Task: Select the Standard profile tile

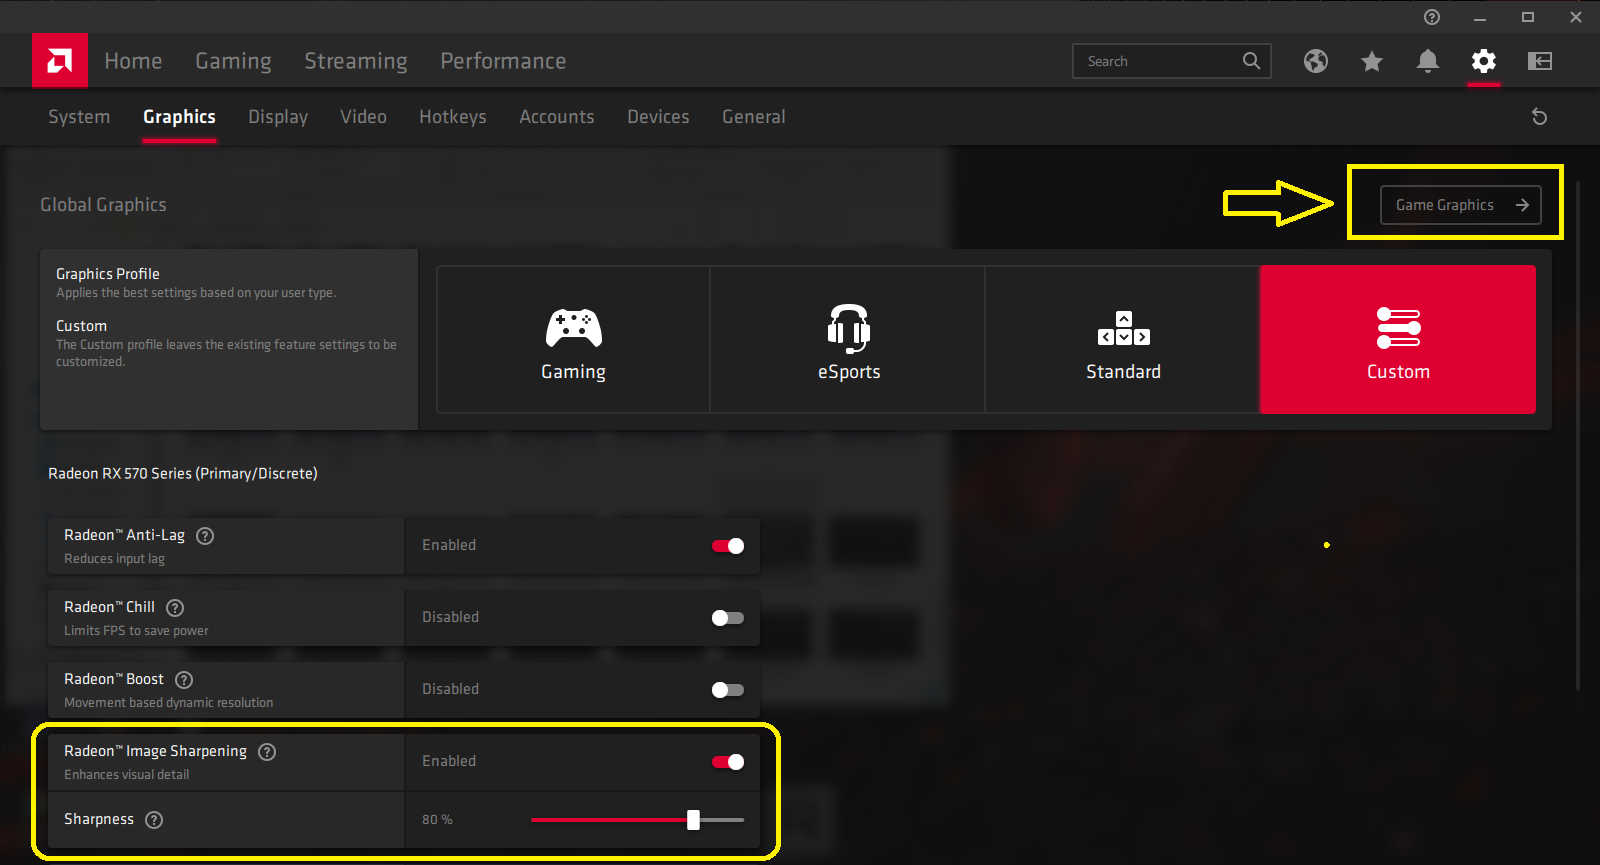Action: [1123, 339]
